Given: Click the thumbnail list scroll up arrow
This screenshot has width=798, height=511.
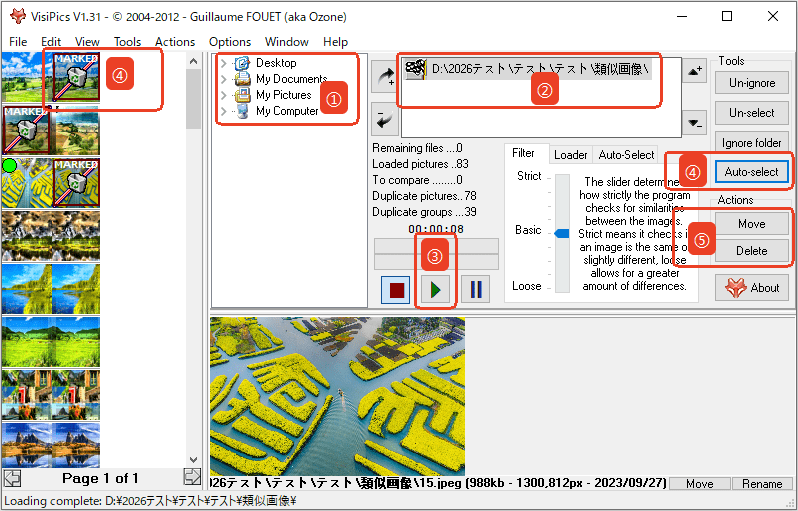Looking at the screenshot, I should point(193,62).
